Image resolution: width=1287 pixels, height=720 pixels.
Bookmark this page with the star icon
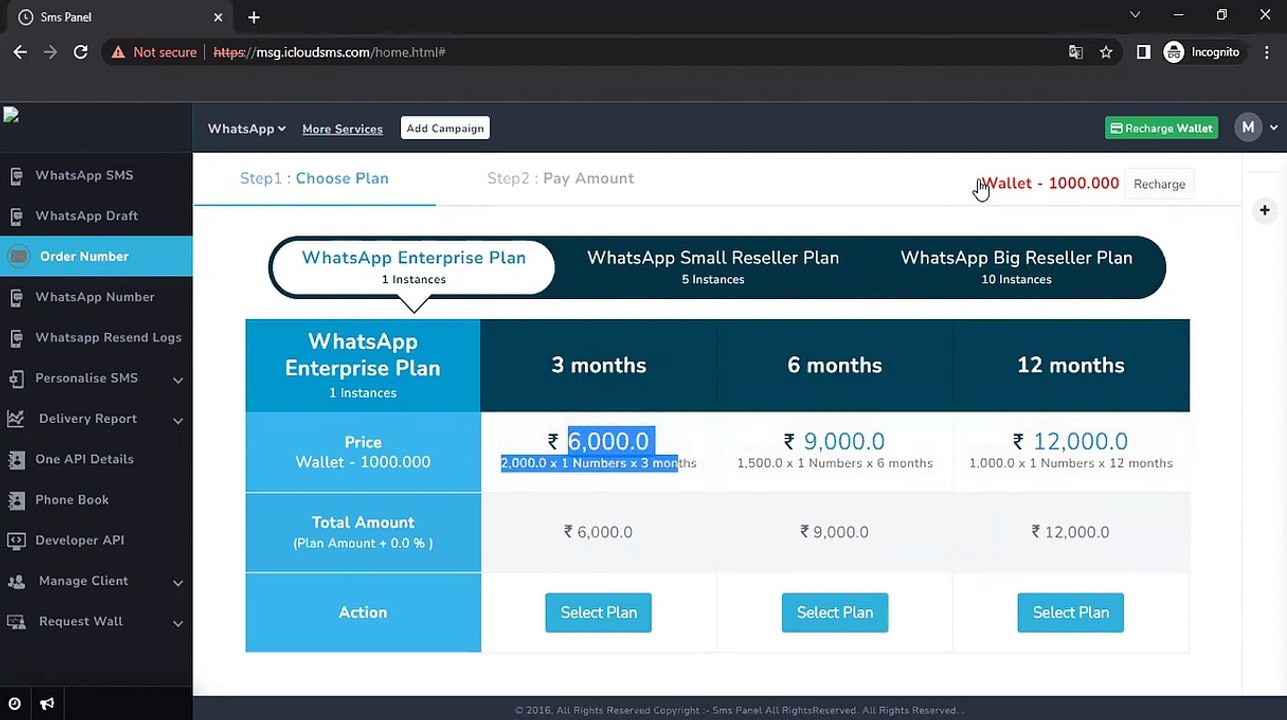tap(1106, 52)
